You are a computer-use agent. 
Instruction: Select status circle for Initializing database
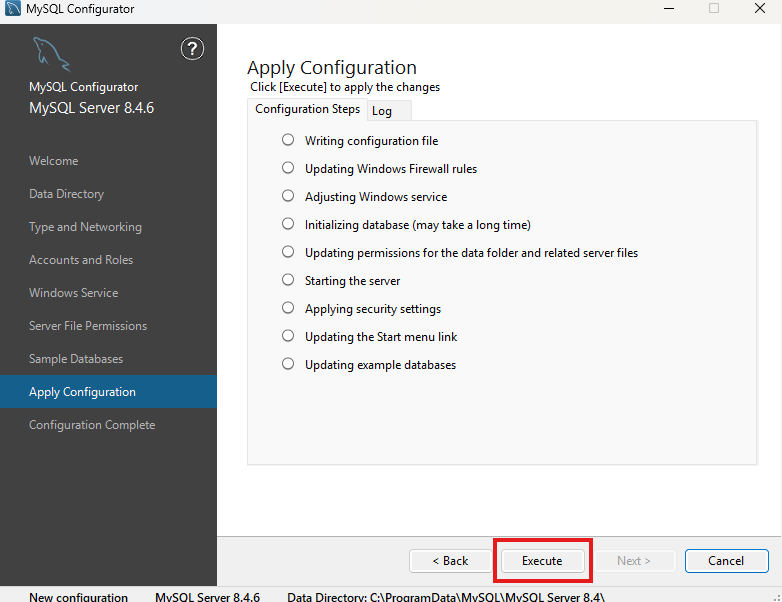tap(288, 223)
